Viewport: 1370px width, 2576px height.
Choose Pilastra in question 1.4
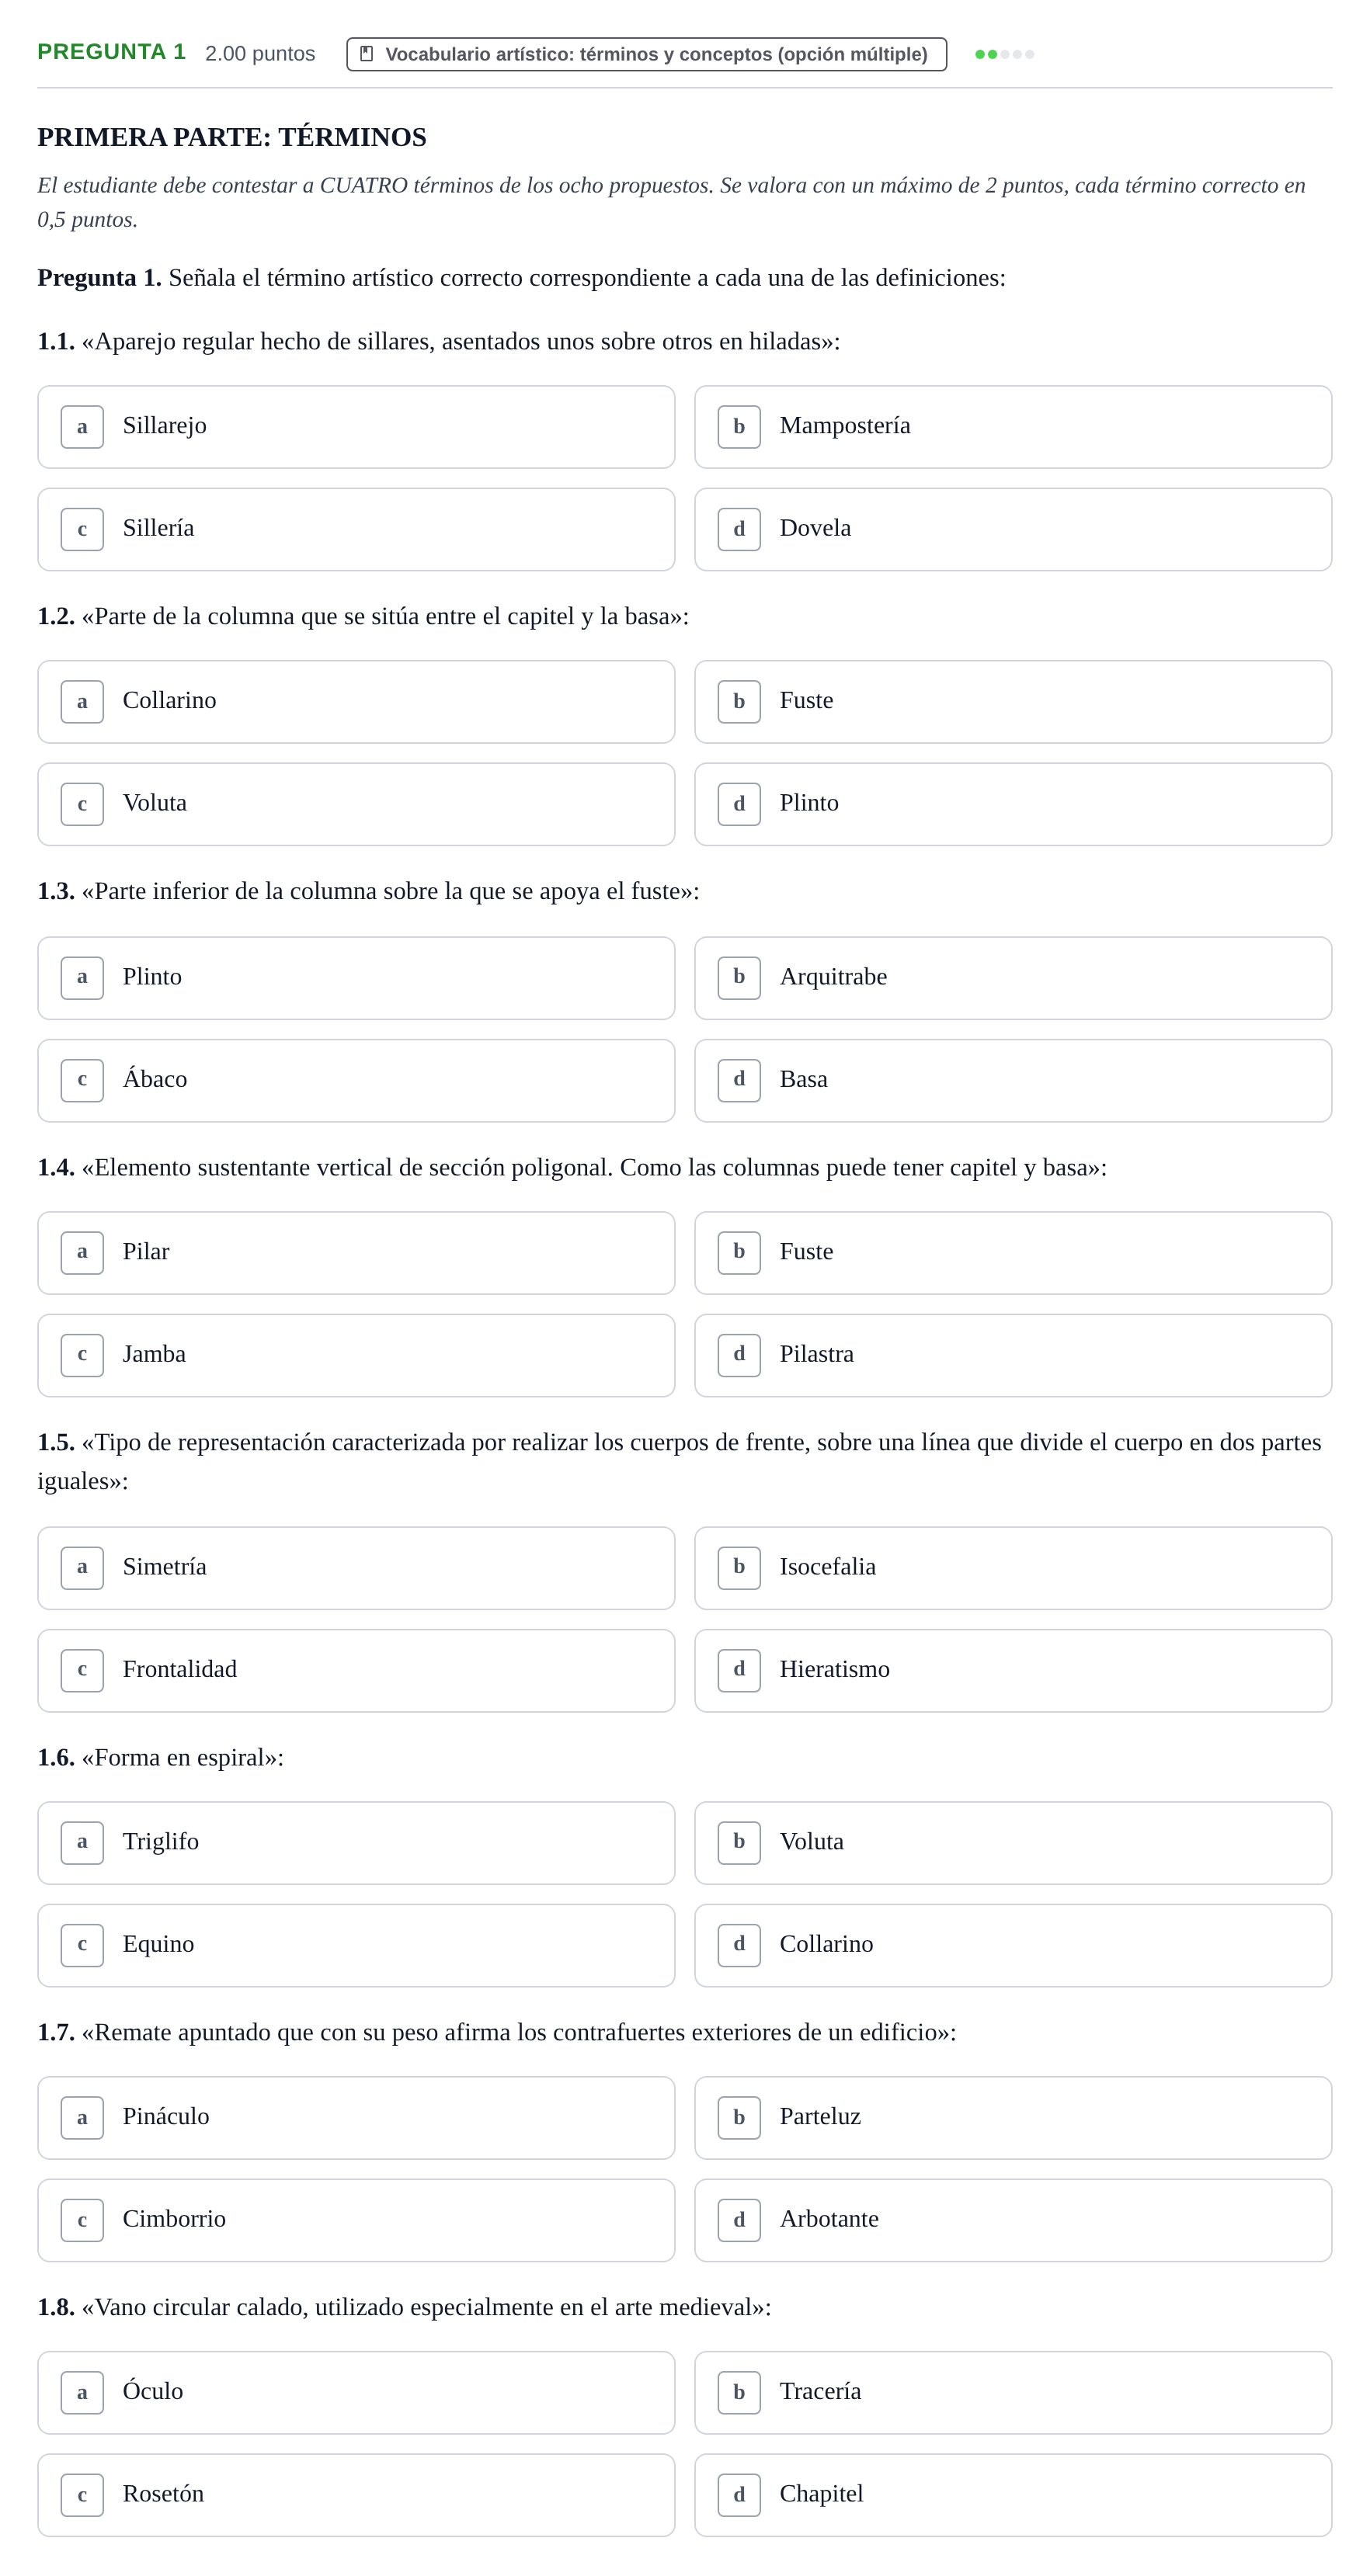1013,1355
